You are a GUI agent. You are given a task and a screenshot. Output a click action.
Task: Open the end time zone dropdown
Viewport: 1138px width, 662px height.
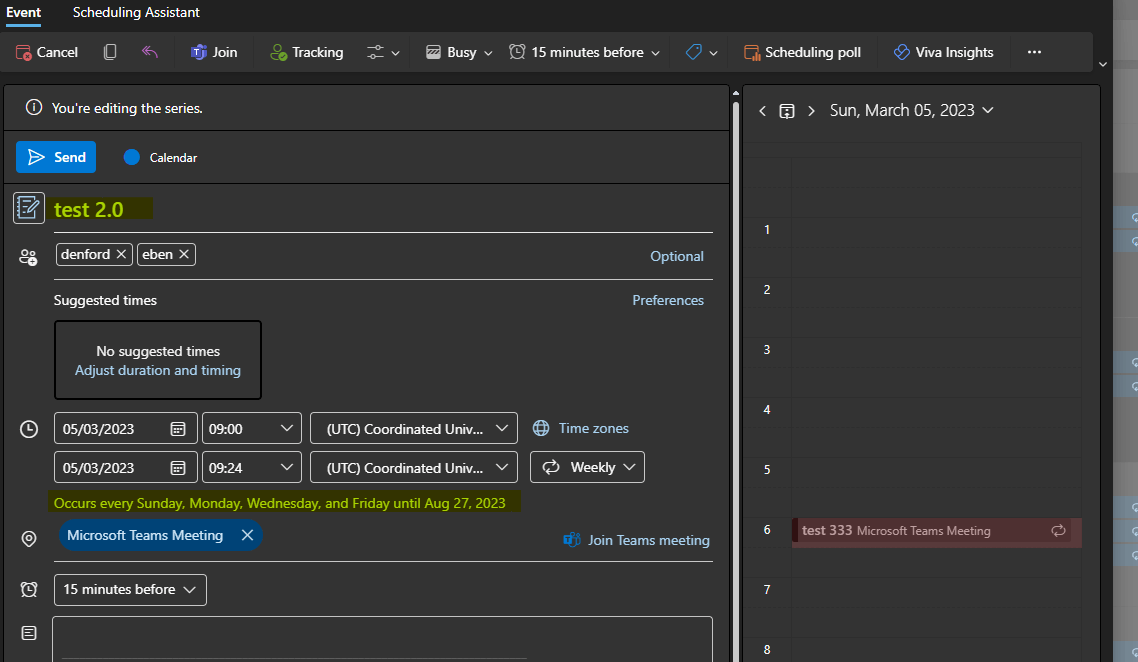point(414,467)
